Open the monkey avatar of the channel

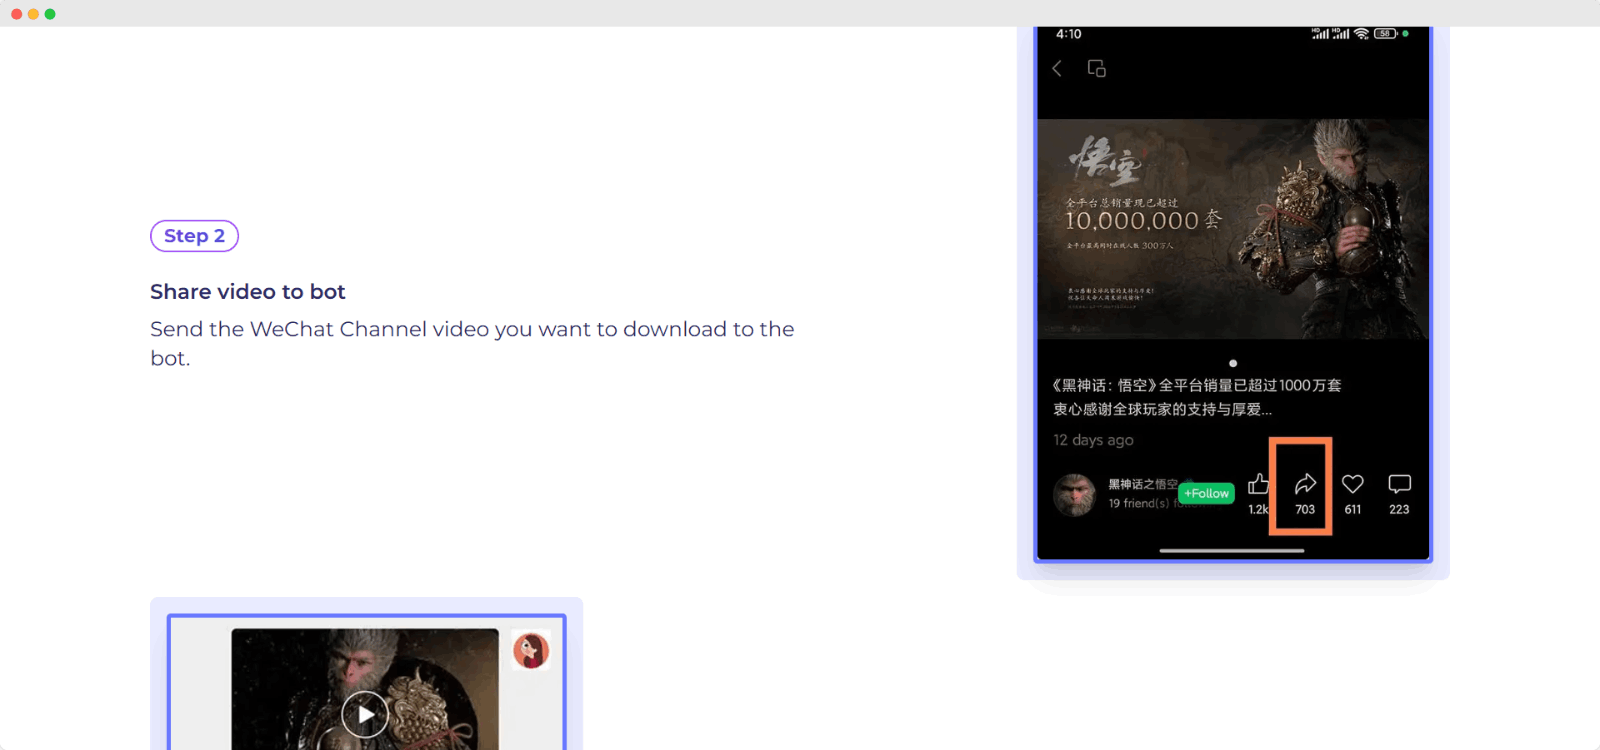[x=1075, y=494]
